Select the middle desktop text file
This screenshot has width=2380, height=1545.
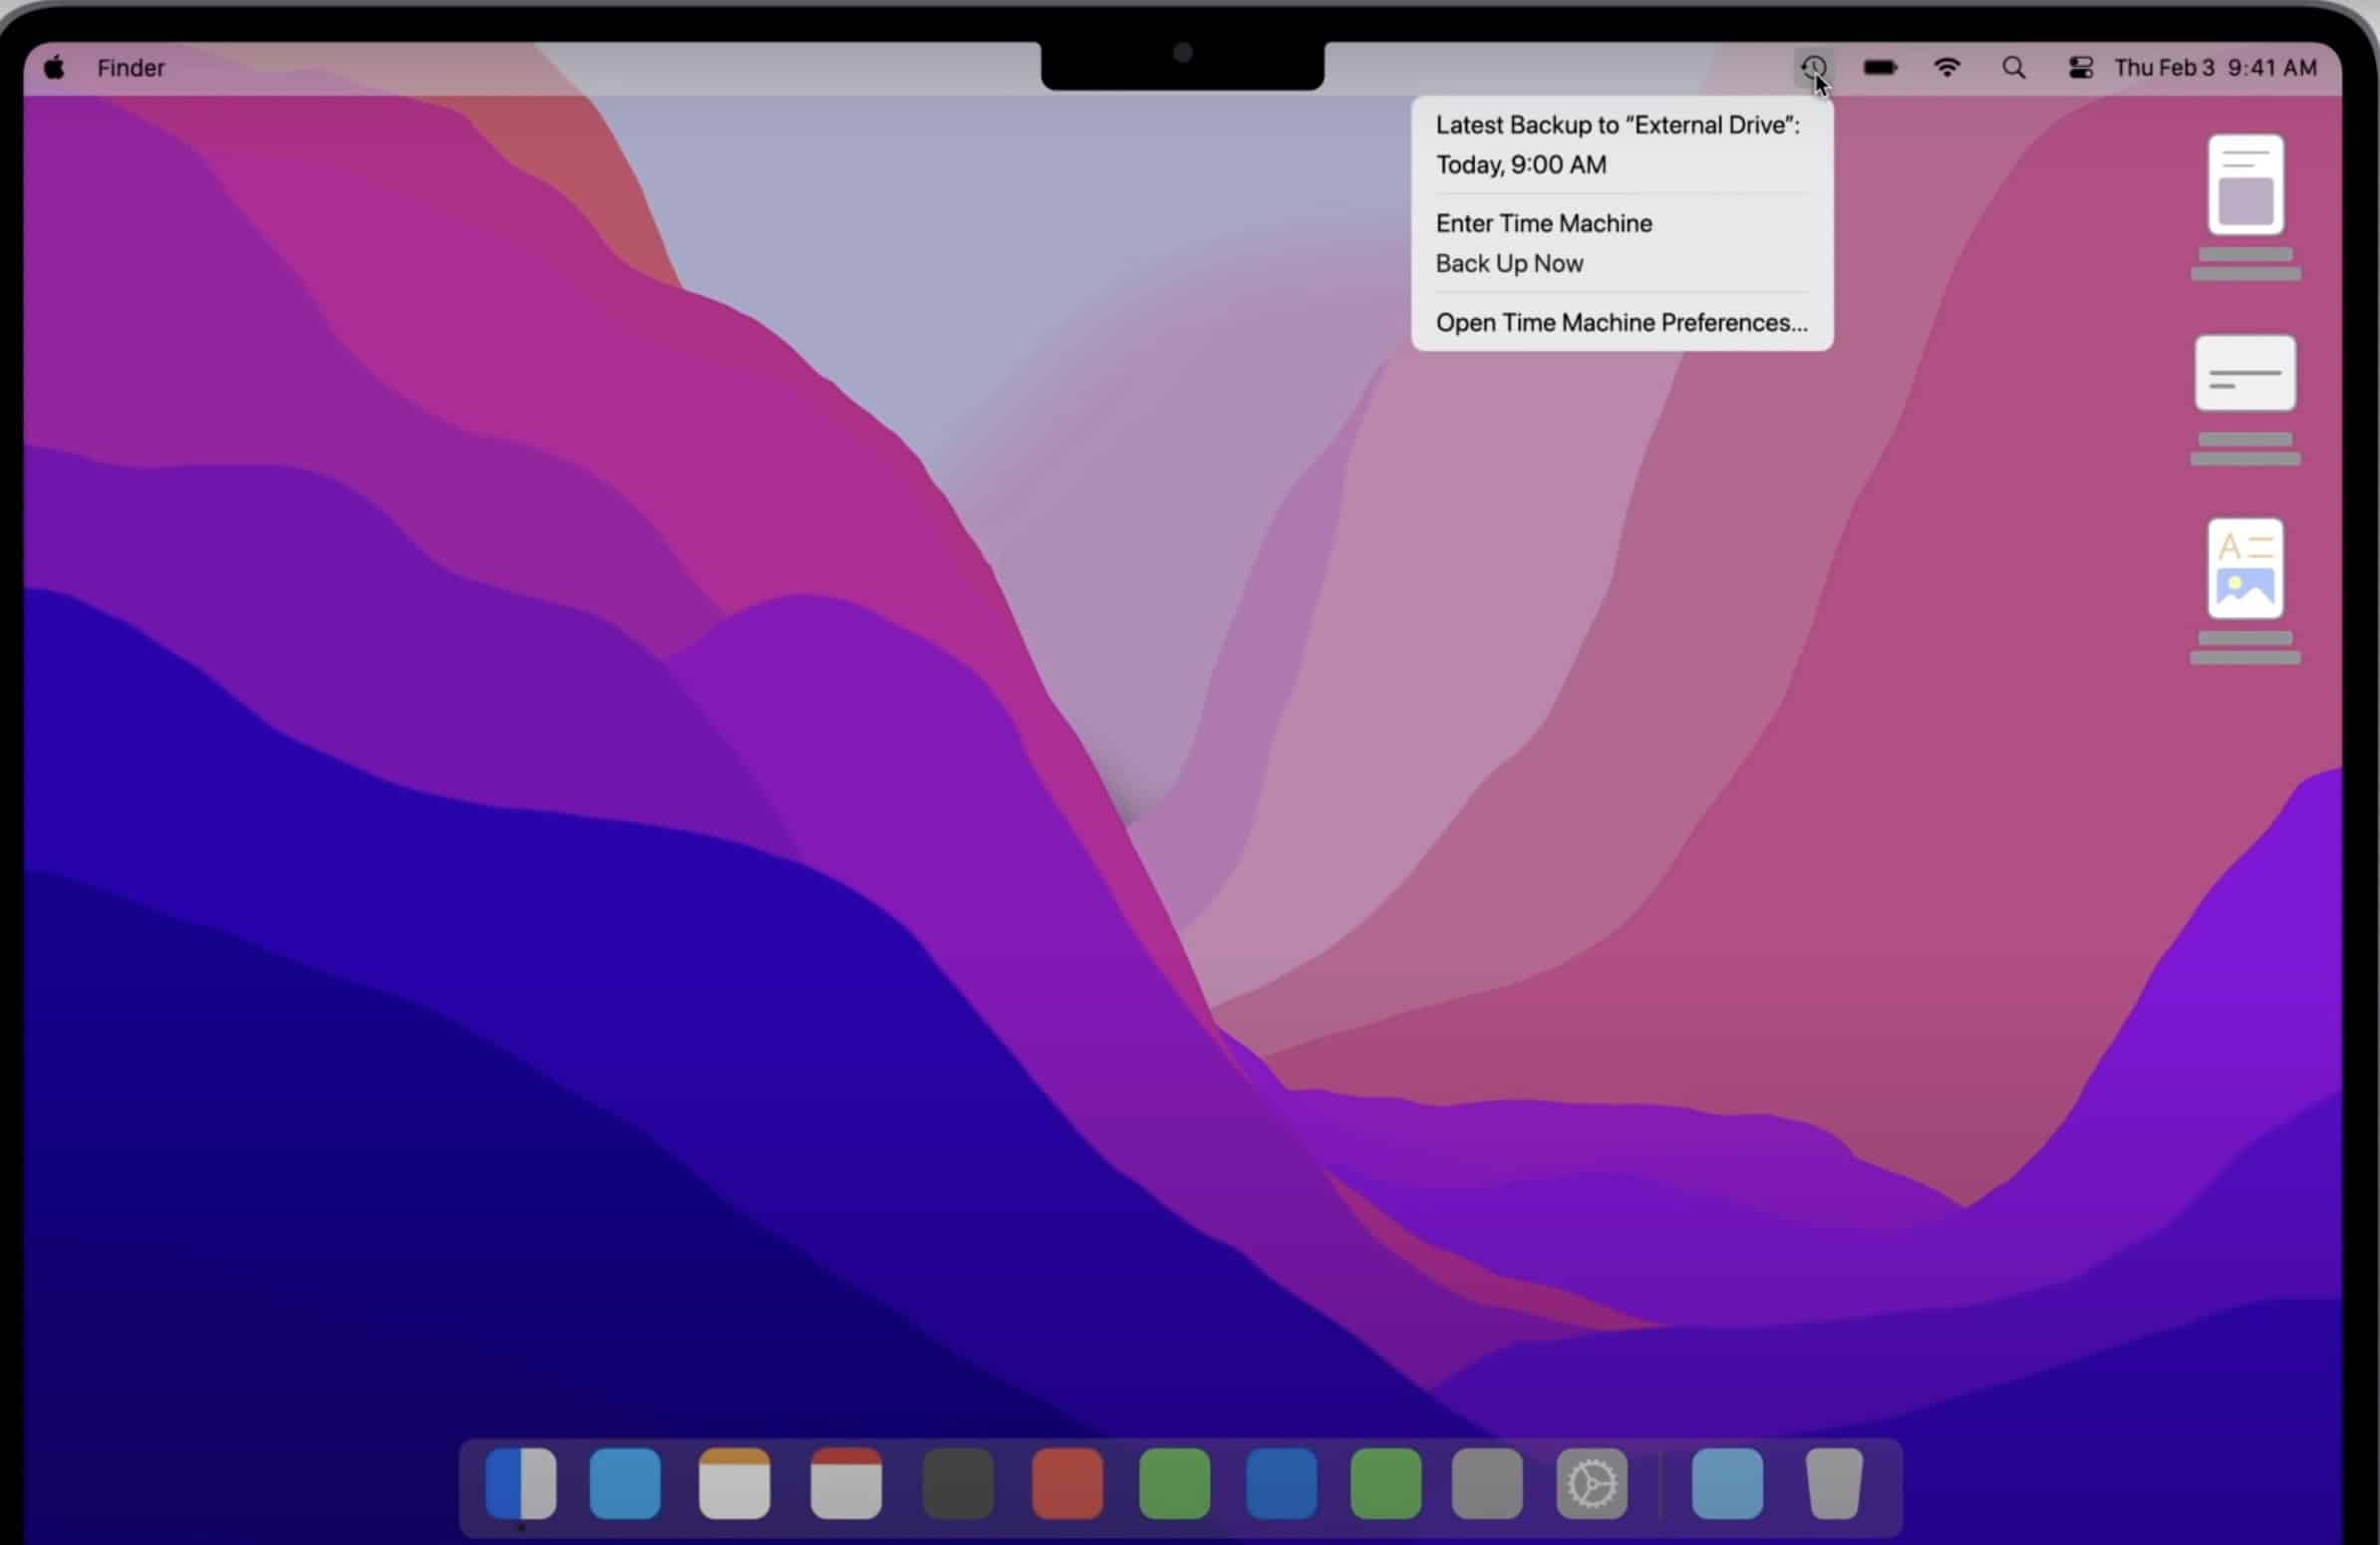(x=2245, y=374)
